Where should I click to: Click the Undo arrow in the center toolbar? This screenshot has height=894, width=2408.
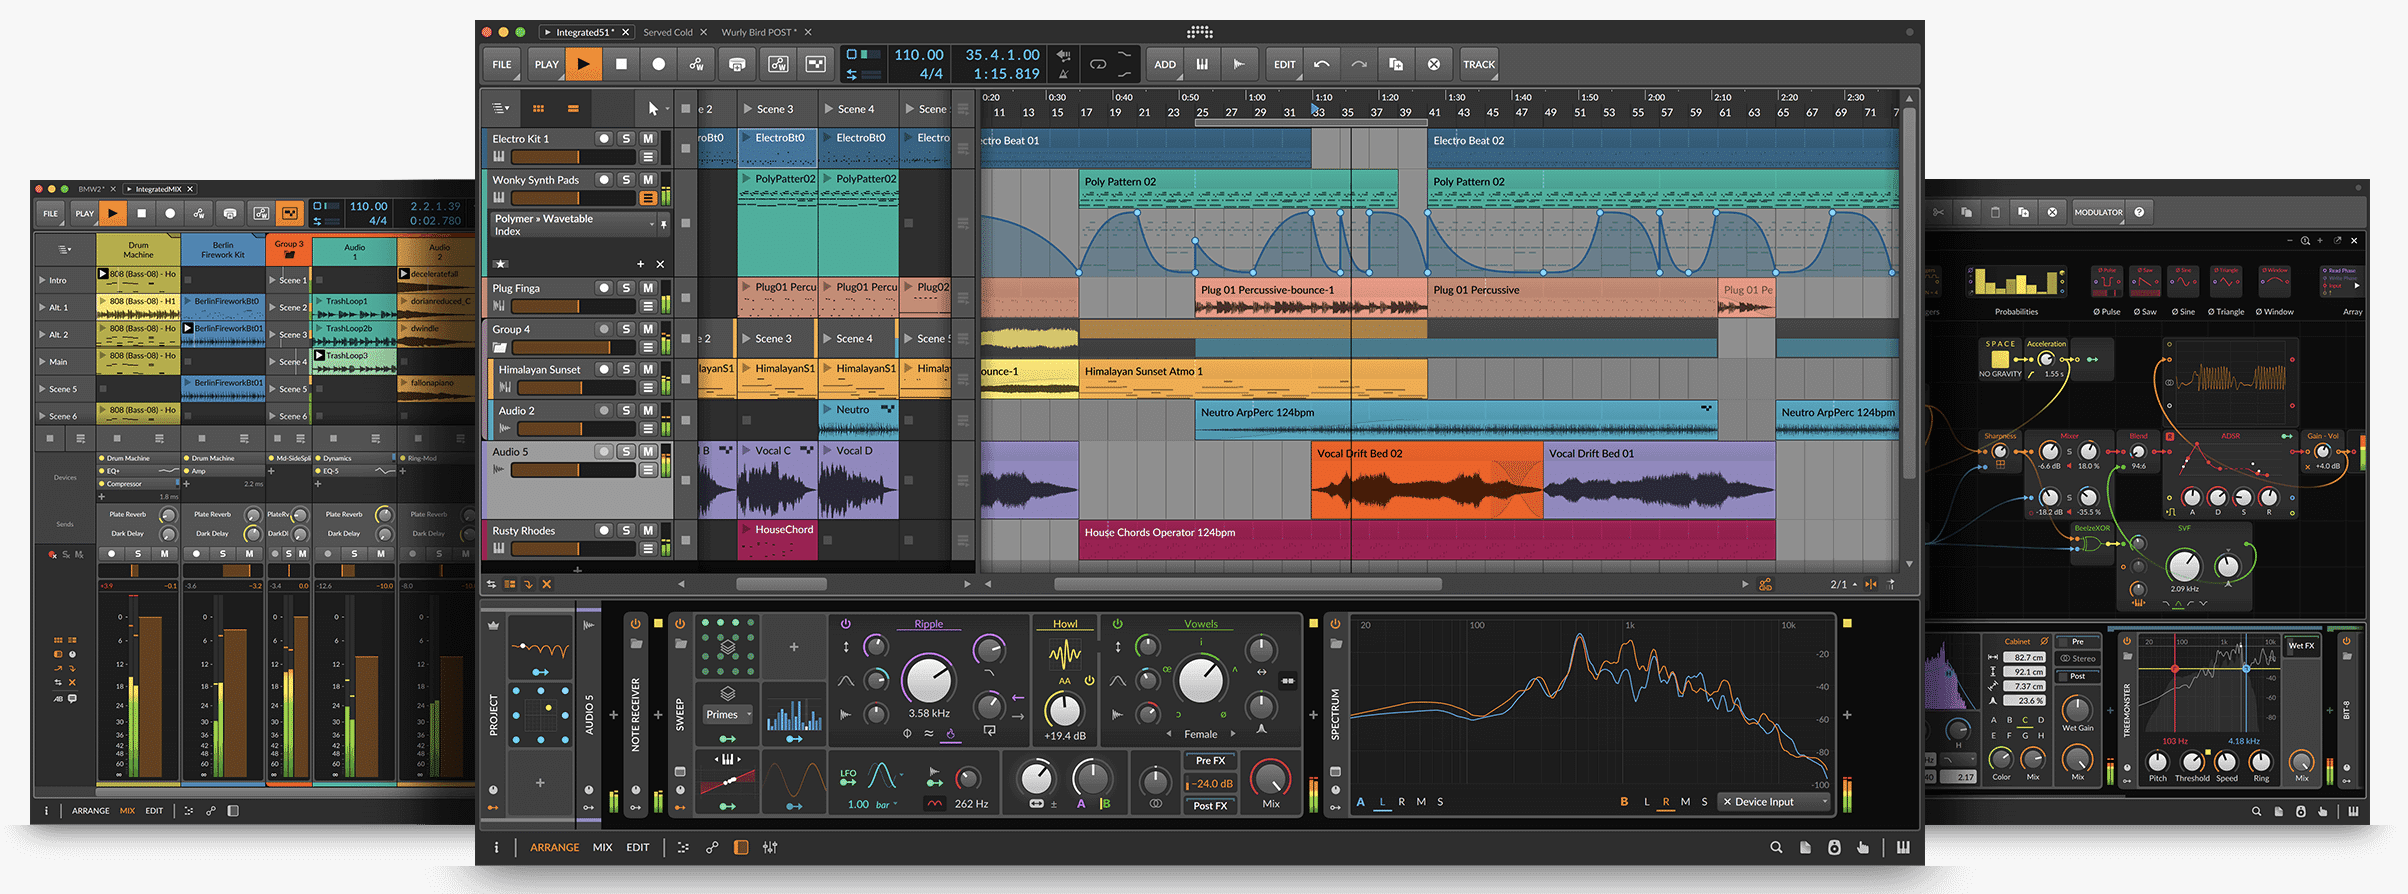1322,64
